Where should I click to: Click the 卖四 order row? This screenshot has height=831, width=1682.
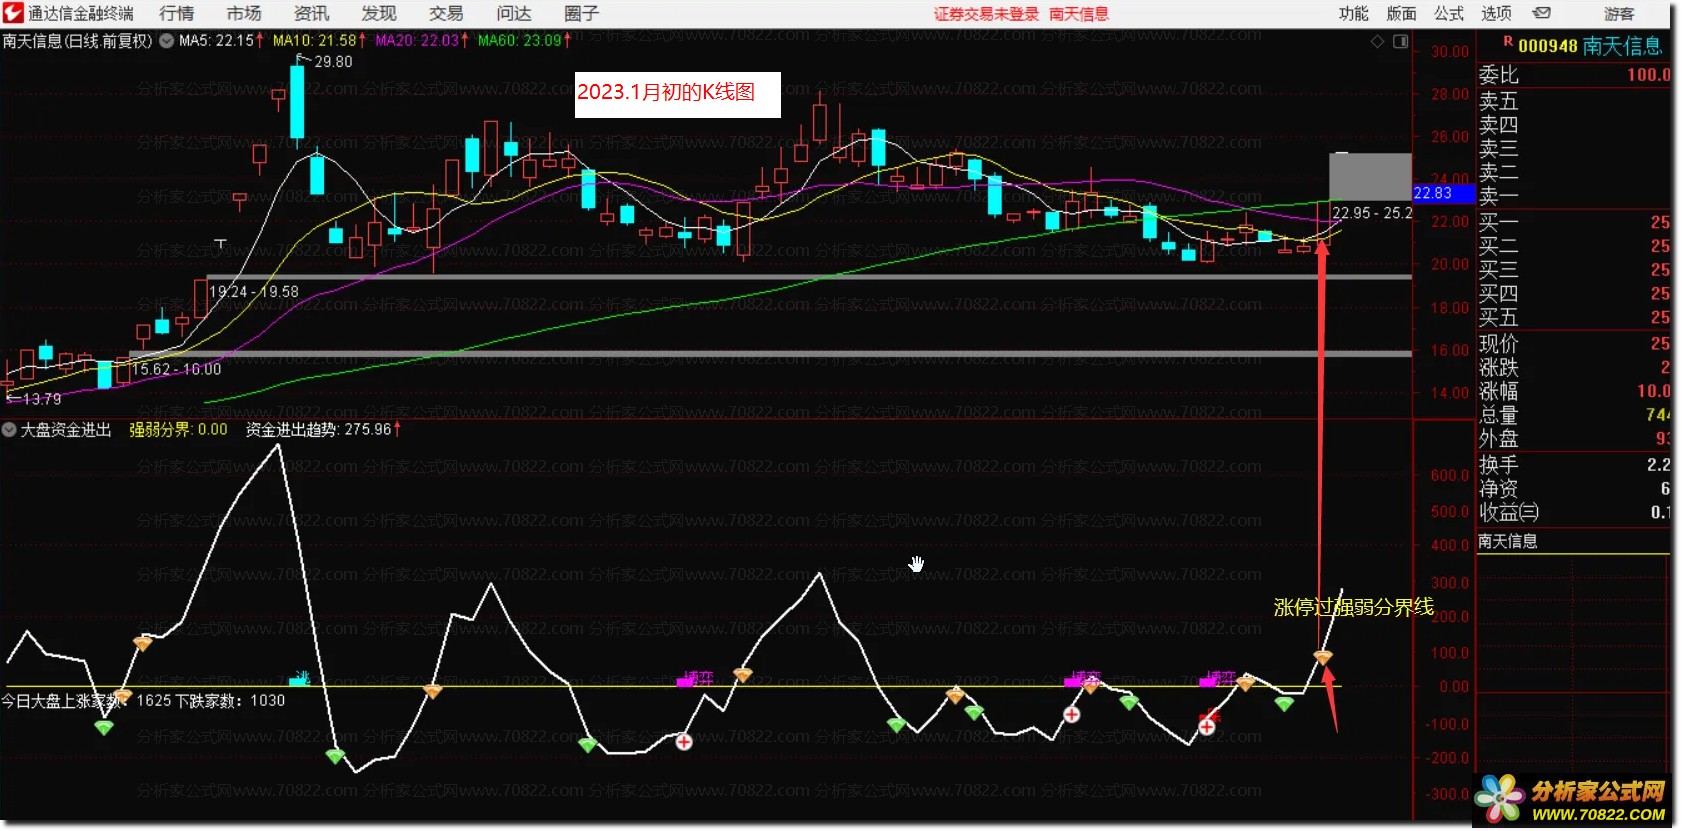tap(1573, 125)
